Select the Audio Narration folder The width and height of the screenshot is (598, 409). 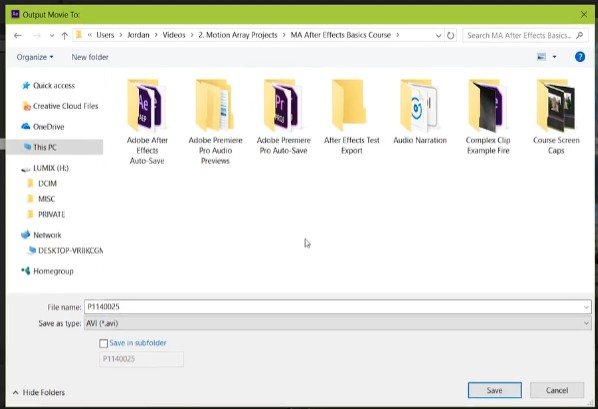click(420, 112)
